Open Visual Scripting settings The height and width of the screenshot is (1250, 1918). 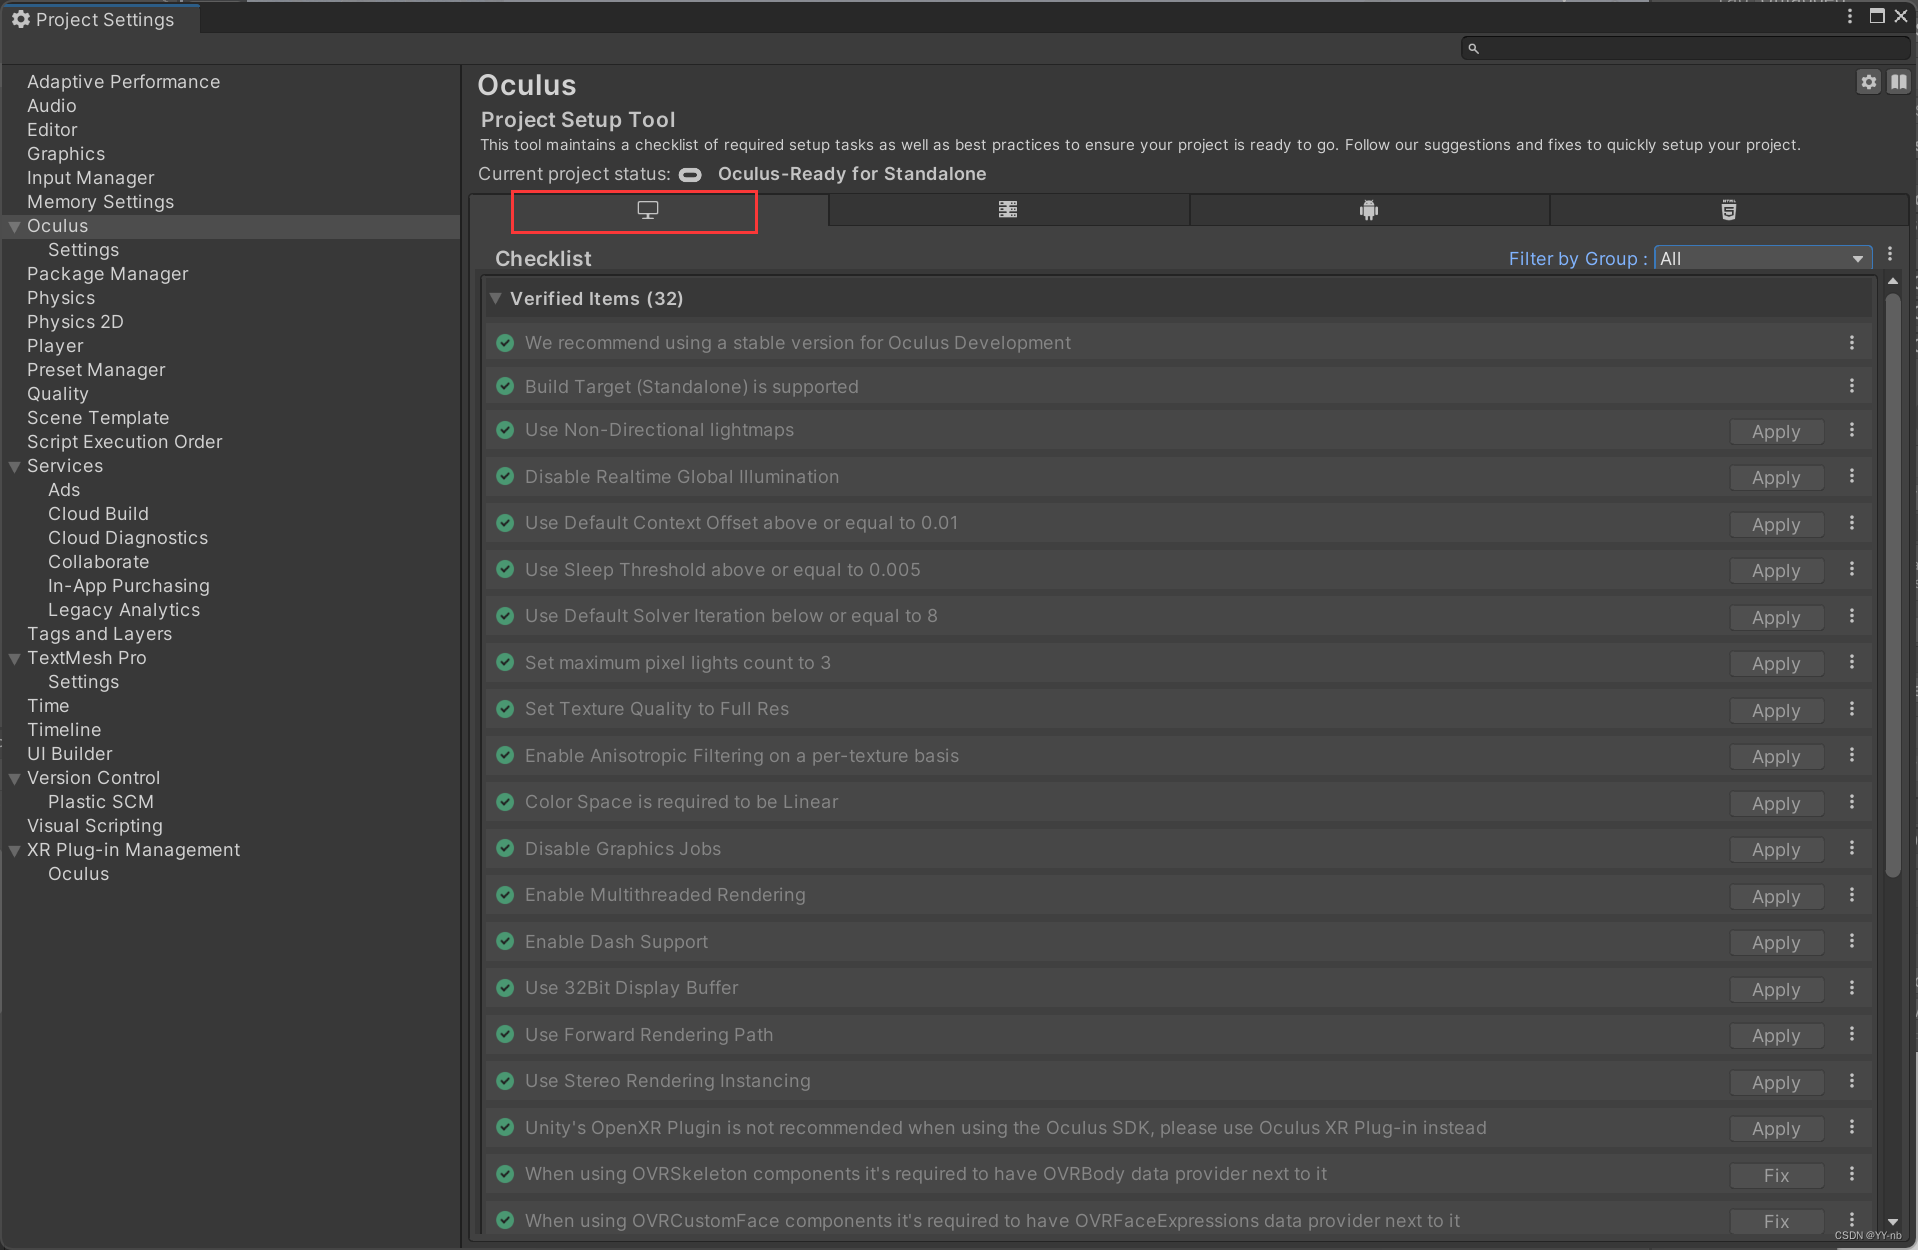pos(94,826)
